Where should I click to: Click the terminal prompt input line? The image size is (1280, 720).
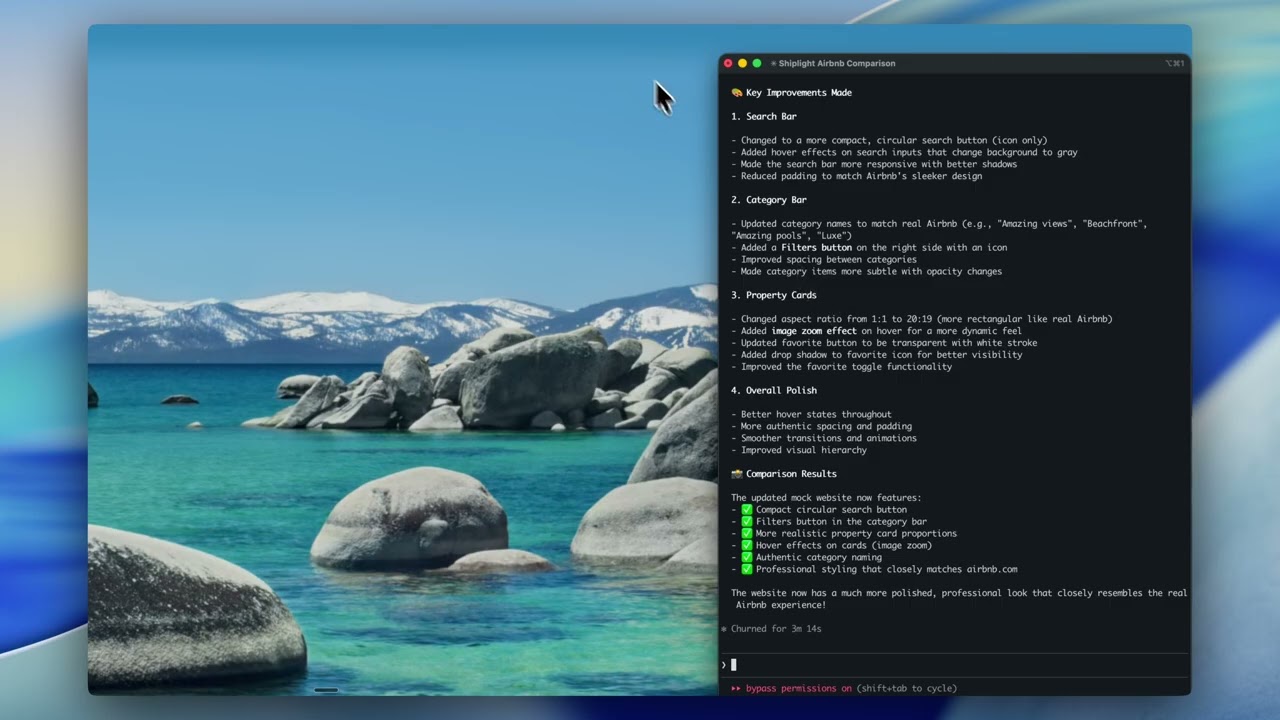tap(955, 665)
